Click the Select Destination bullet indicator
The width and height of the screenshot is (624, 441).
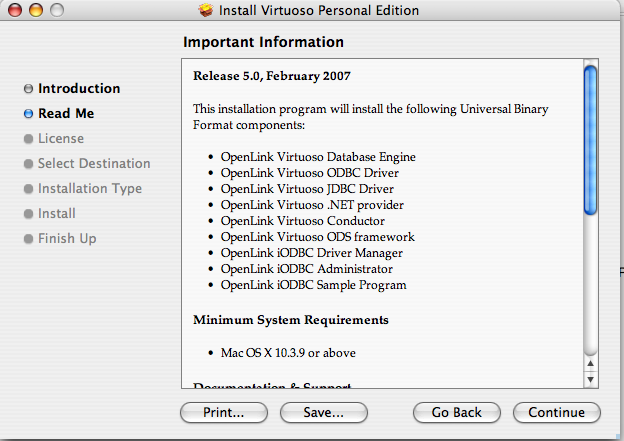[28, 164]
